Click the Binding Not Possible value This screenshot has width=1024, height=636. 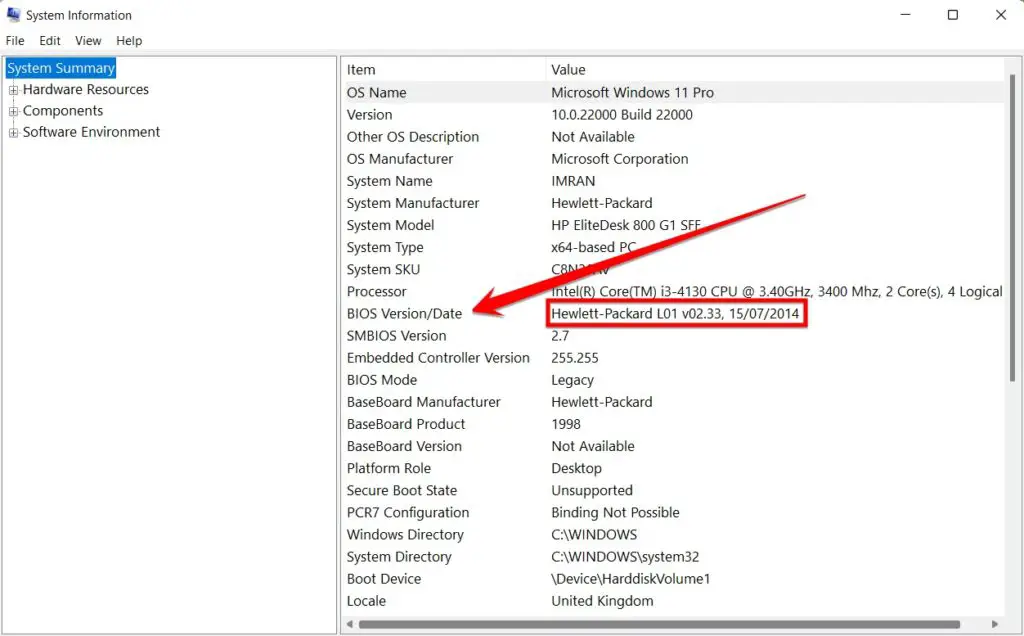(615, 513)
